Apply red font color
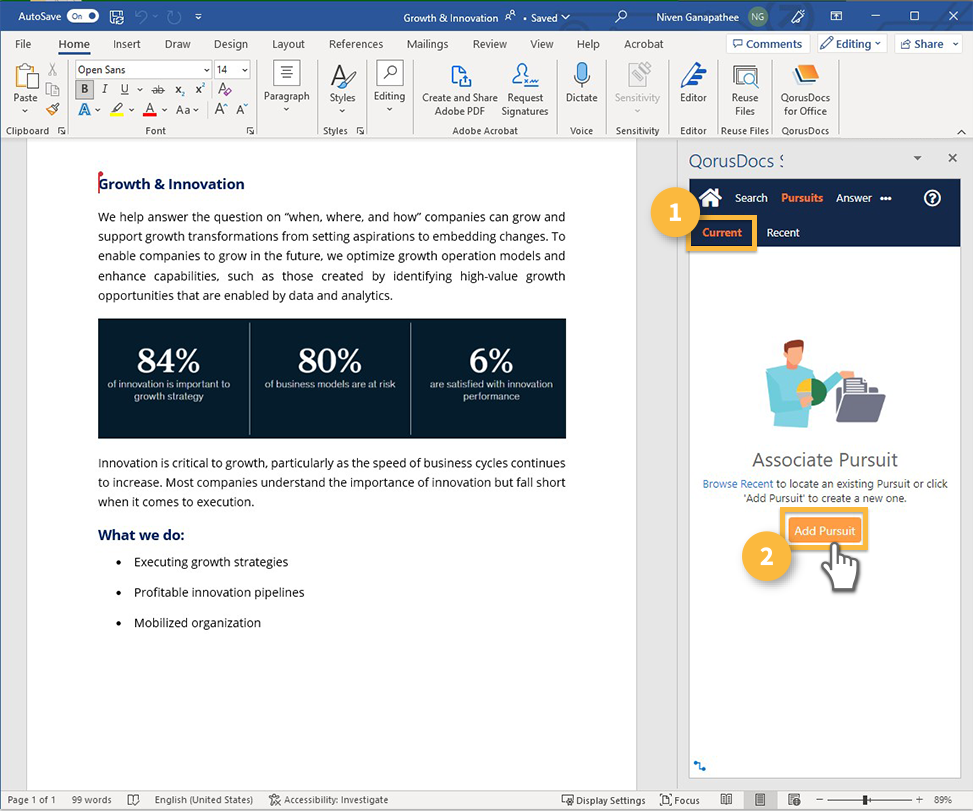 pos(150,110)
